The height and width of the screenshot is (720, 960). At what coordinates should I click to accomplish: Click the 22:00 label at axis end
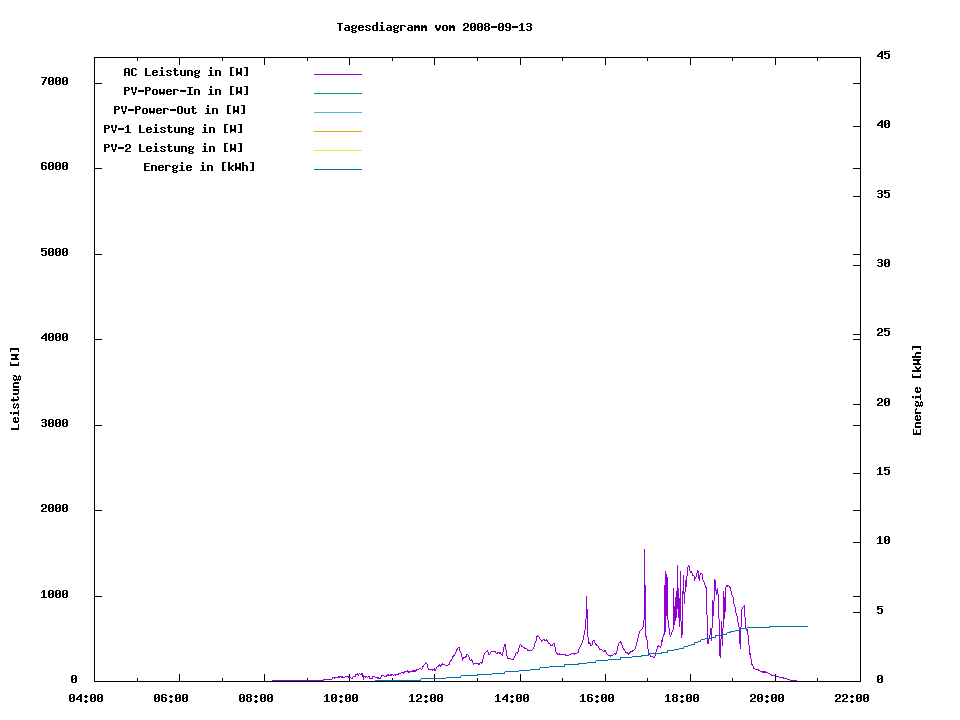(x=852, y=698)
